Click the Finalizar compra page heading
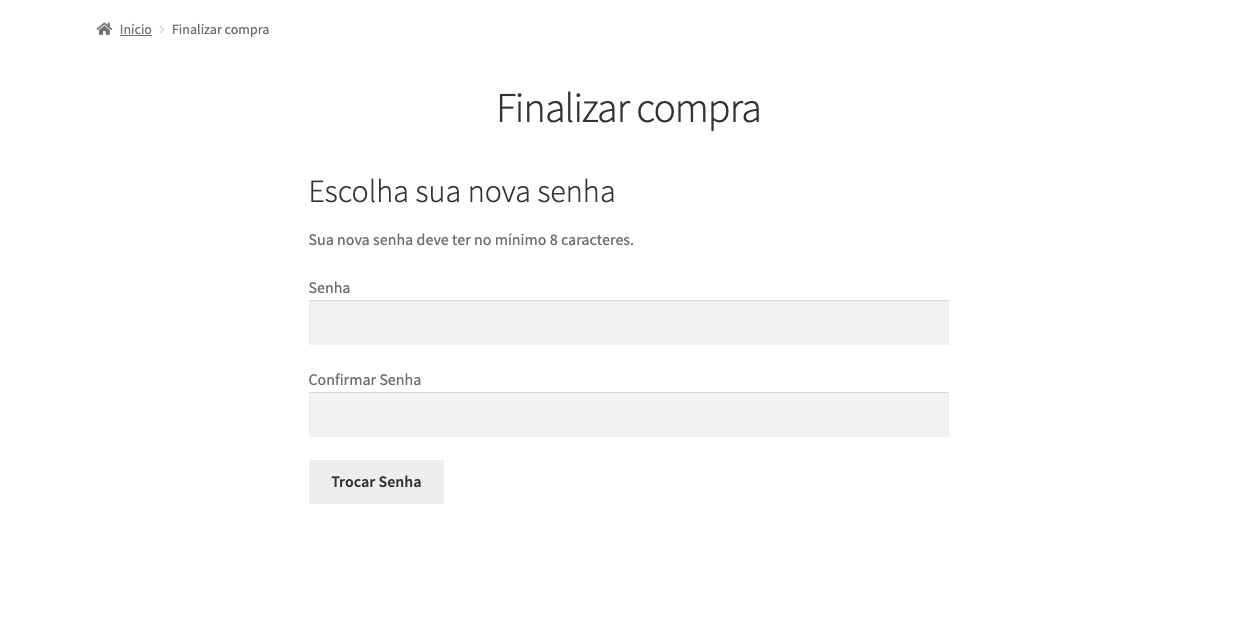The width and height of the screenshot is (1258, 632). 628,107
